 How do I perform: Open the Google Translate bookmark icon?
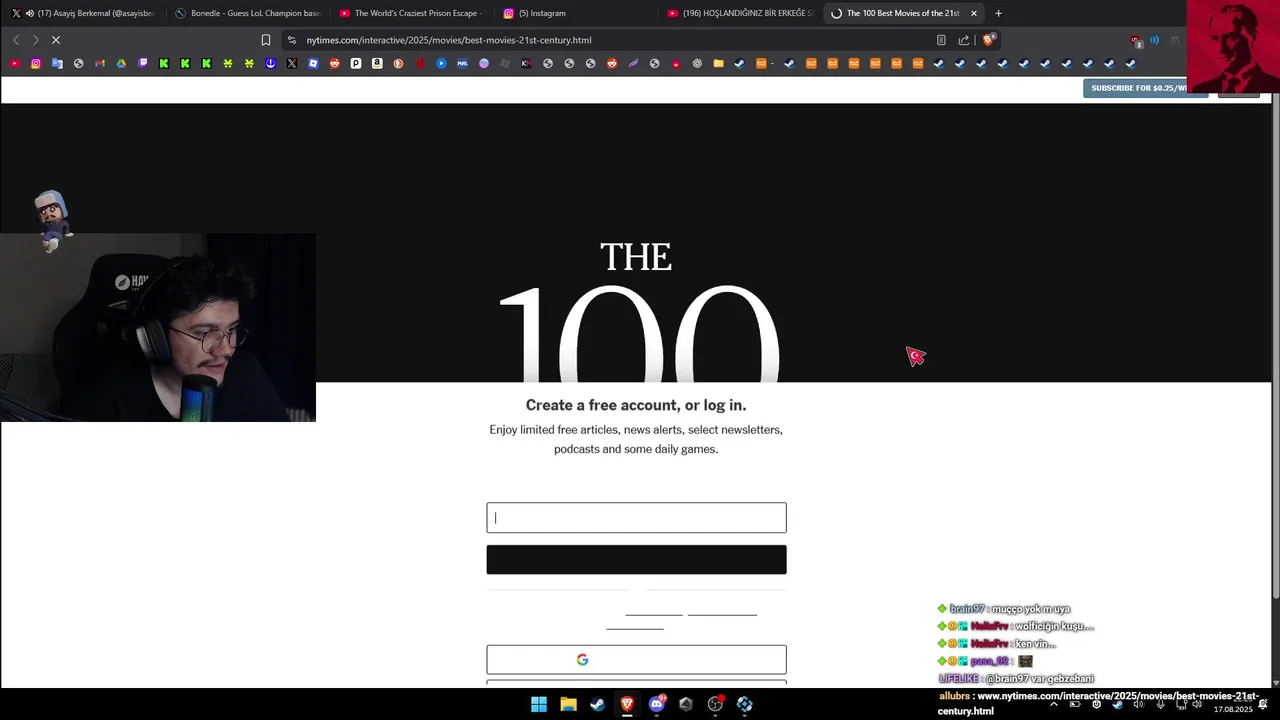tap(57, 63)
